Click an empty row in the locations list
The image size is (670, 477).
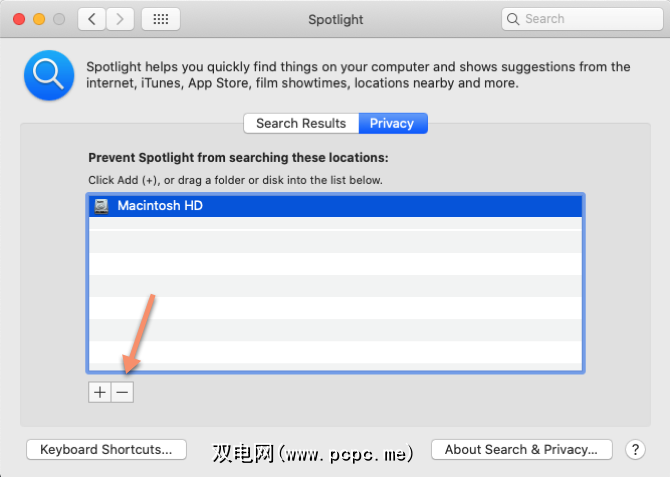(335, 286)
